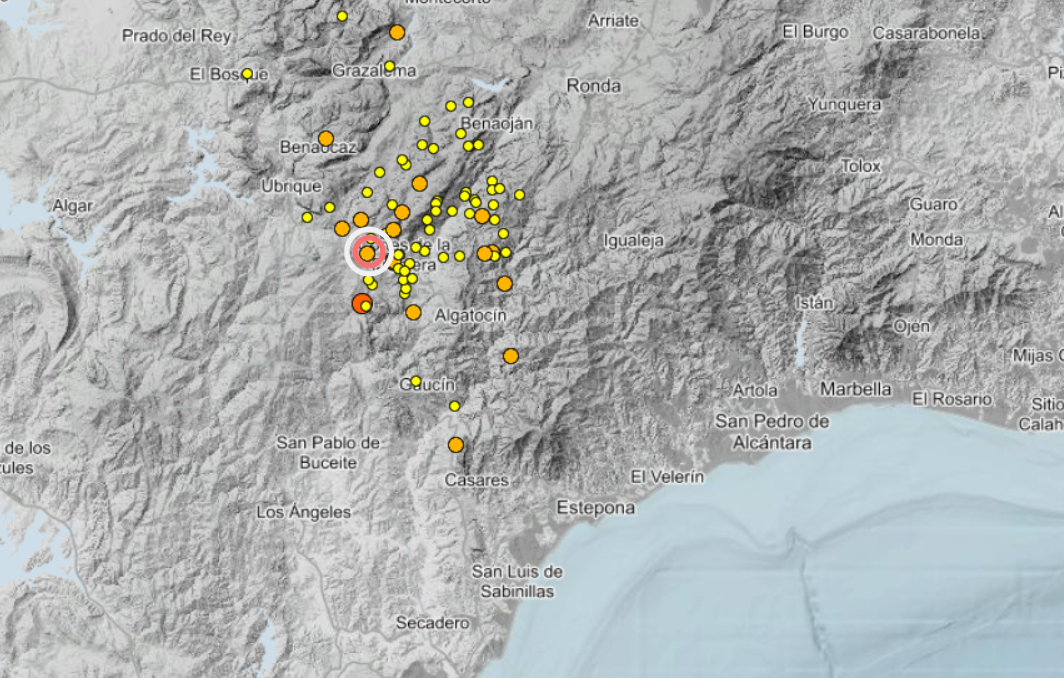
Task: Click the San Pedro de Alcántara label
Action: [772, 431]
